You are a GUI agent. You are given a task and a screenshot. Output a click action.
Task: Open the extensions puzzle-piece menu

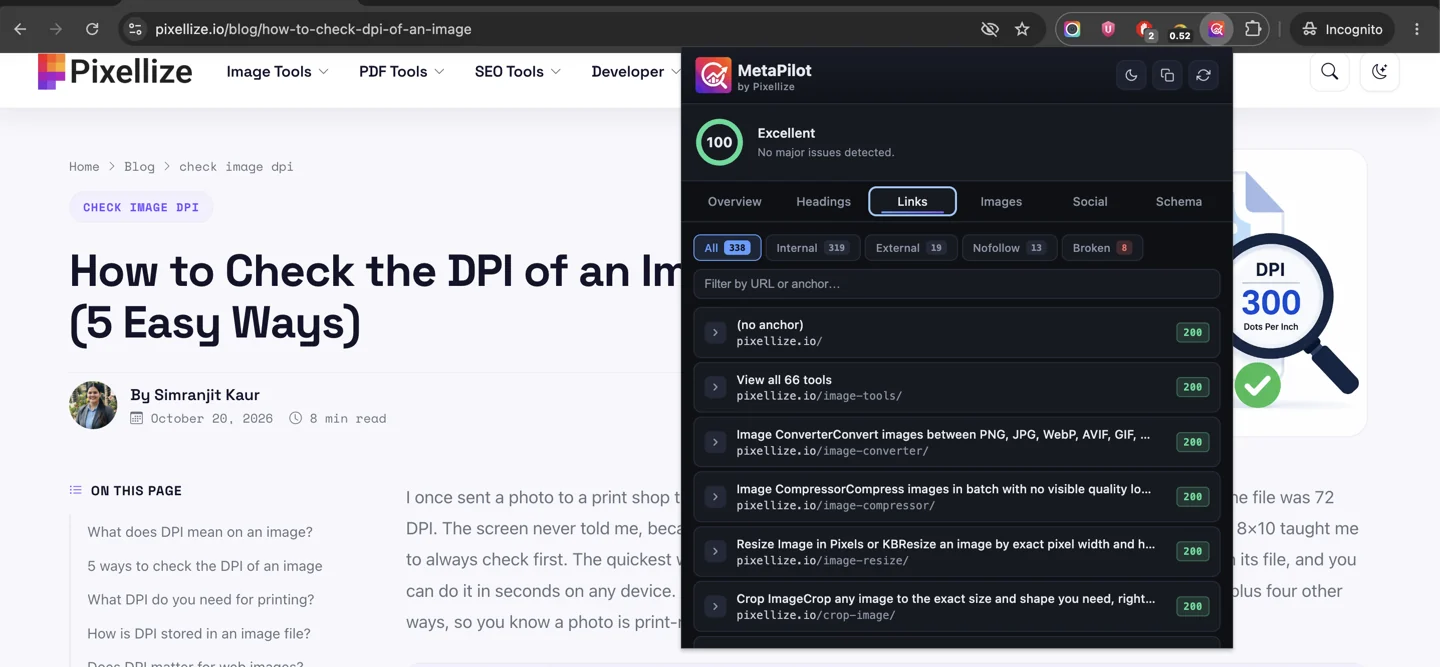[1252, 29]
